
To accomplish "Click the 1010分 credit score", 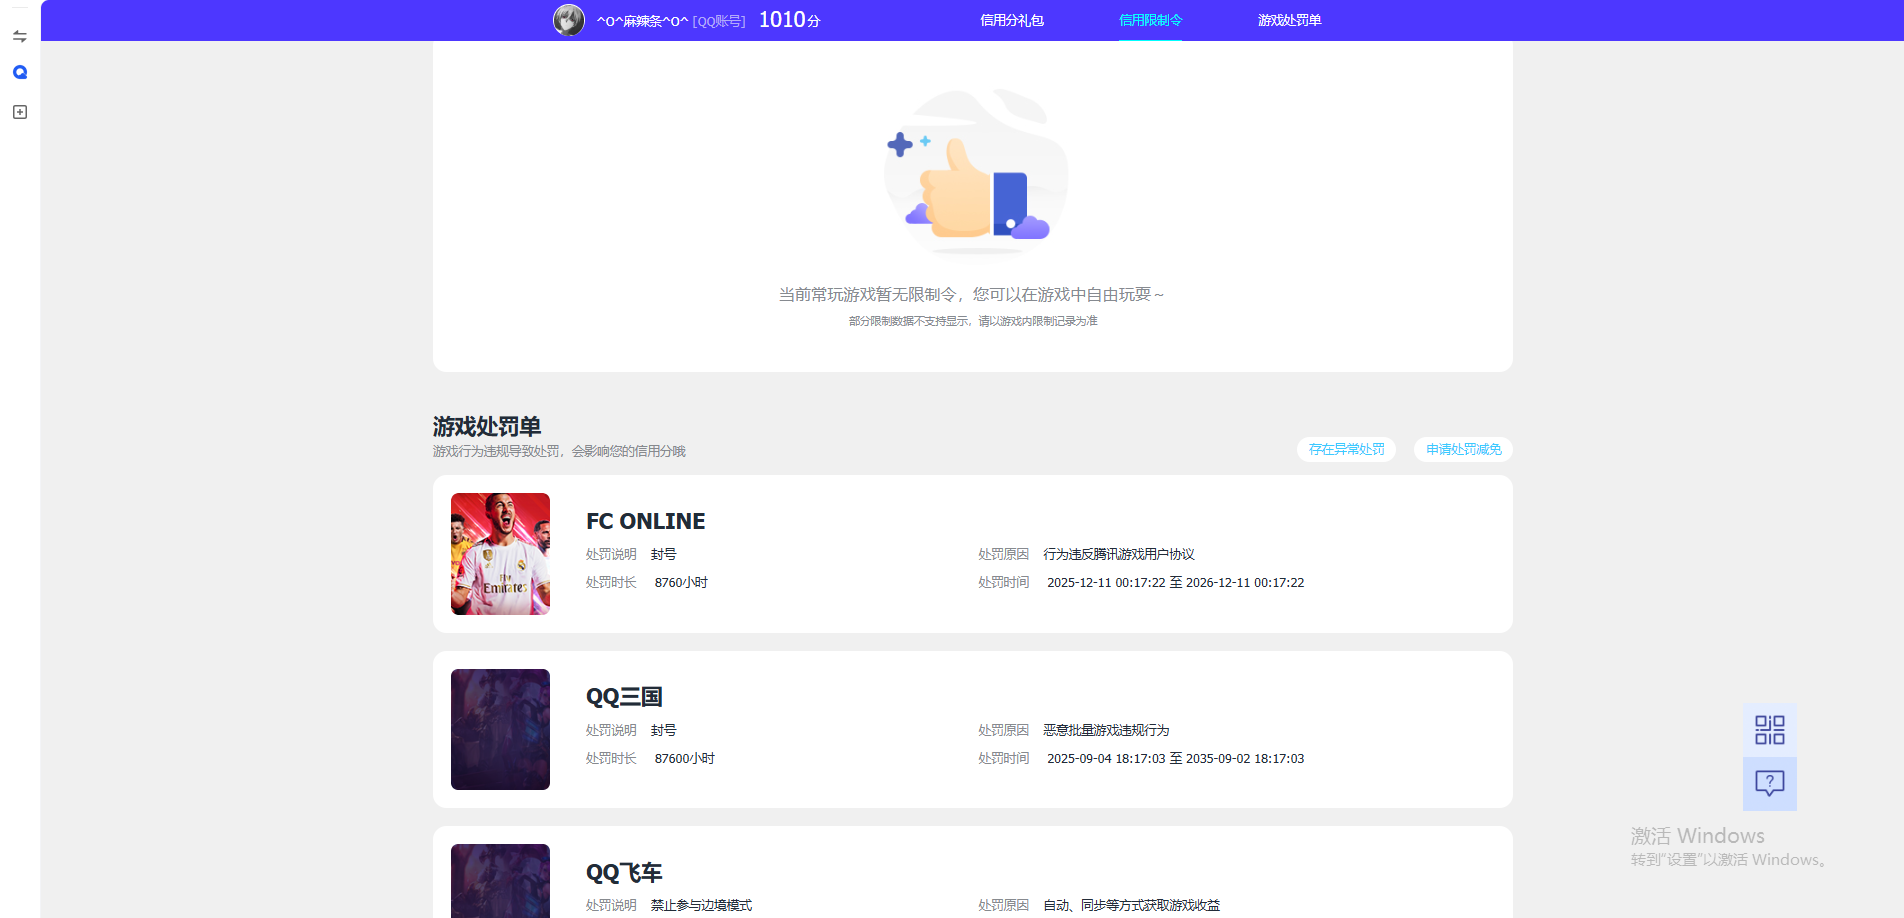I will [789, 20].
